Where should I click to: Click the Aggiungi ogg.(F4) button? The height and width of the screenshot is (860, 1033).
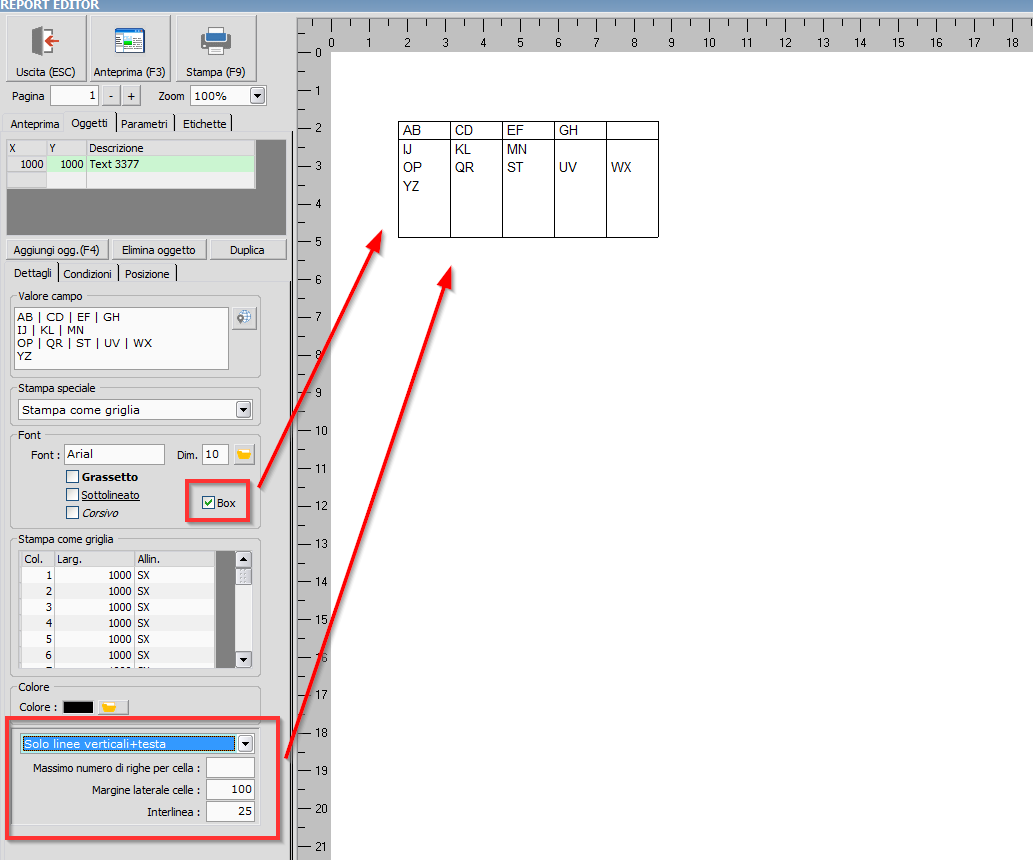pos(56,249)
